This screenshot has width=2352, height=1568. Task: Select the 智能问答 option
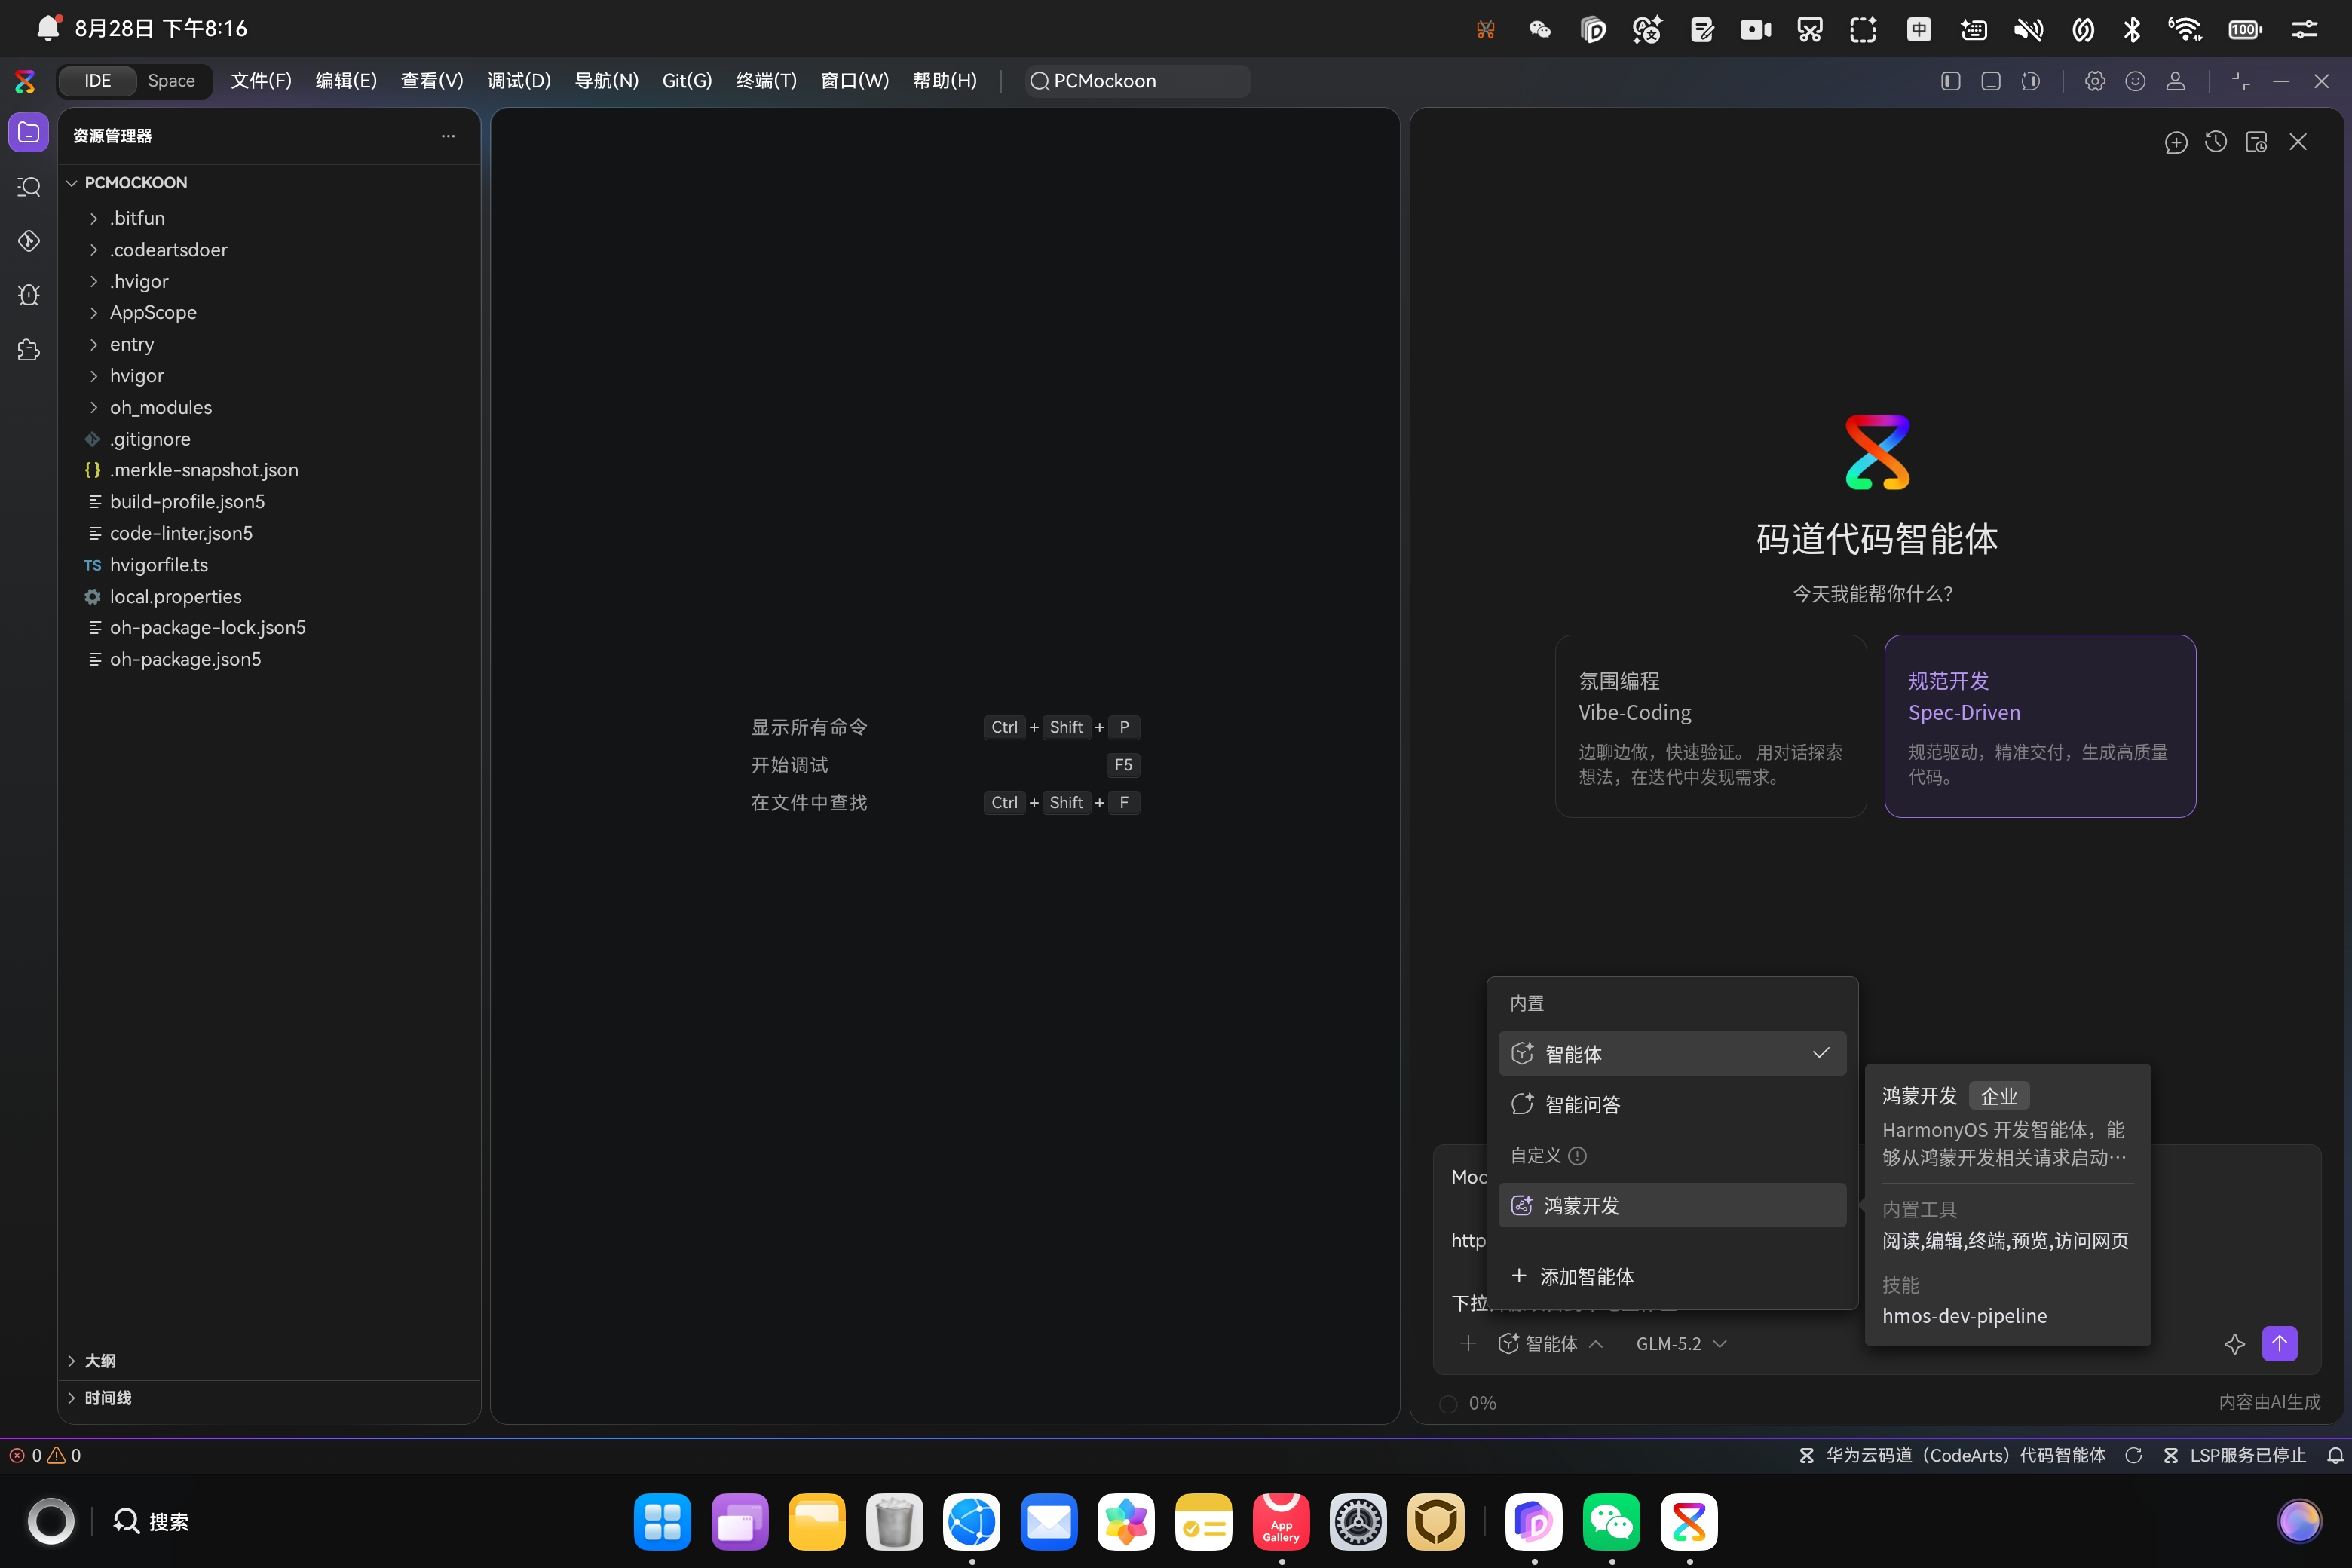pyautogui.click(x=1671, y=1104)
